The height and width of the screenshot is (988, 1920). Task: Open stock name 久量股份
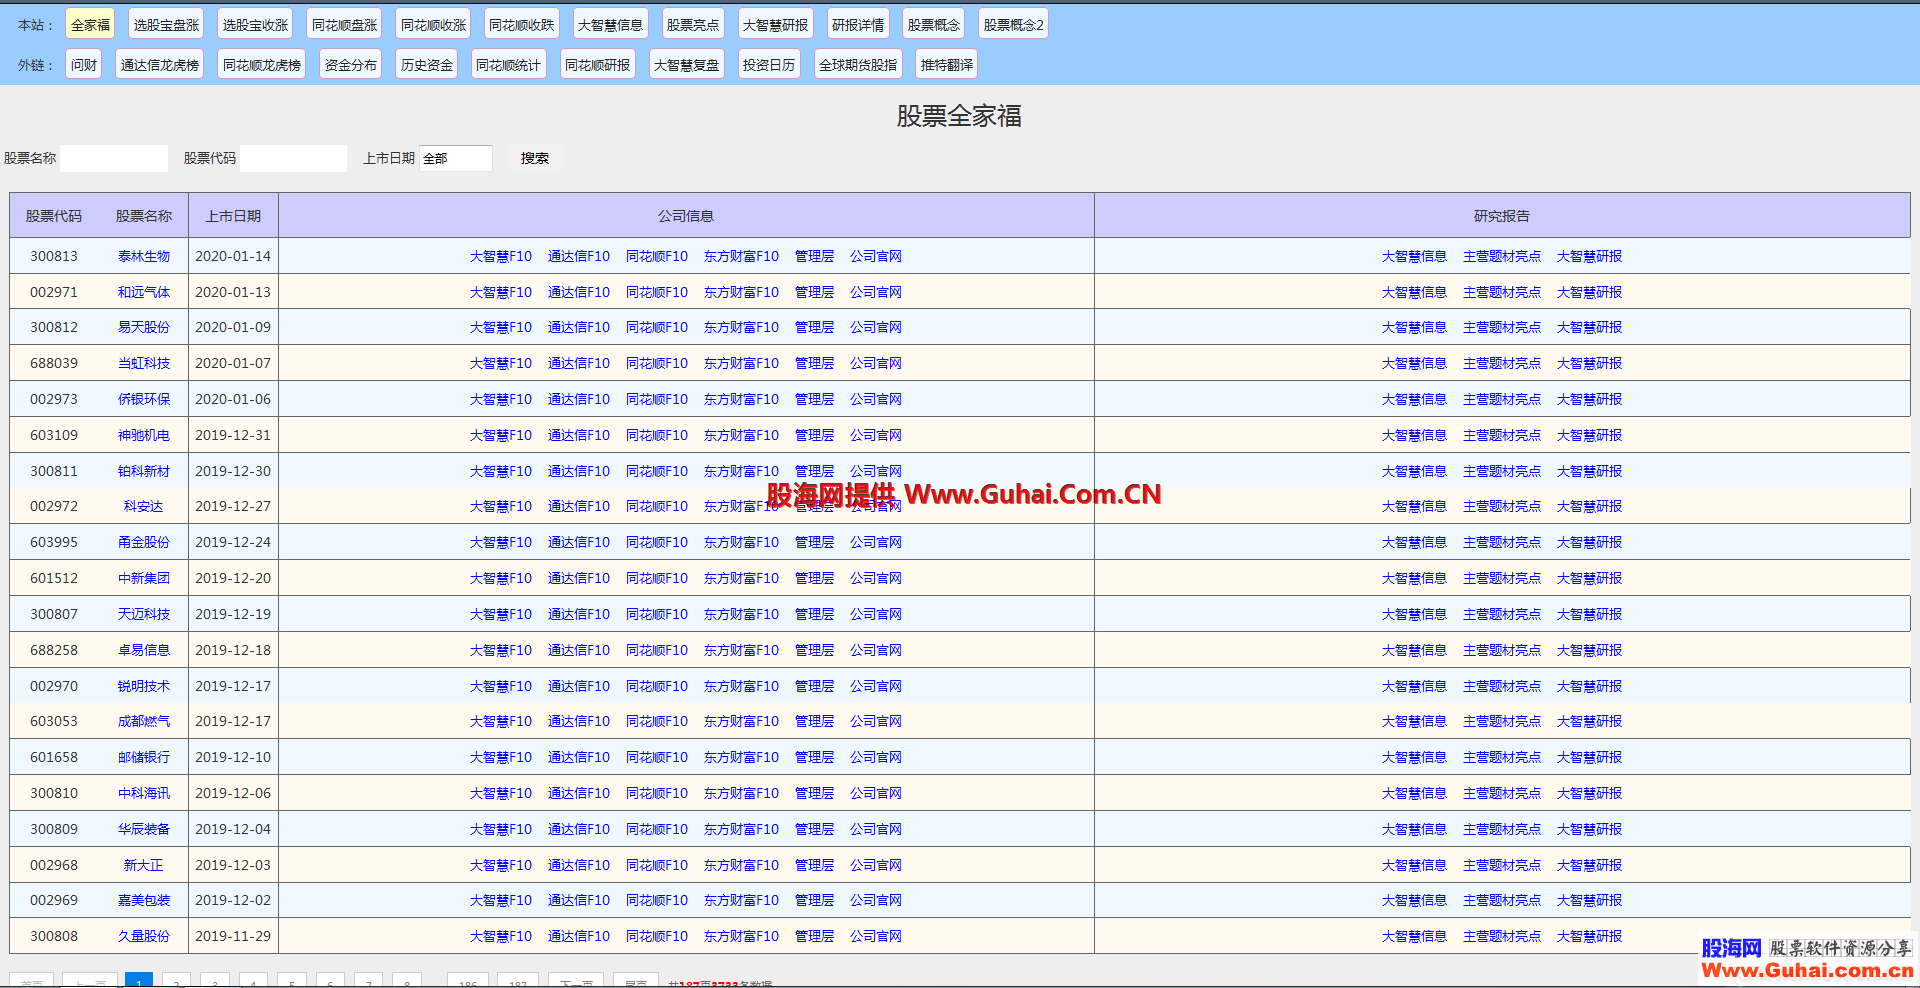pos(144,936)
